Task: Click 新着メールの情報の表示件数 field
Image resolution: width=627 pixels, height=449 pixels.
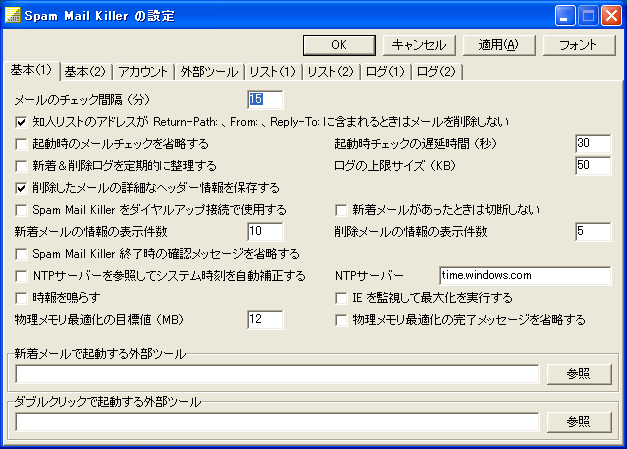Action: point(265,231)
